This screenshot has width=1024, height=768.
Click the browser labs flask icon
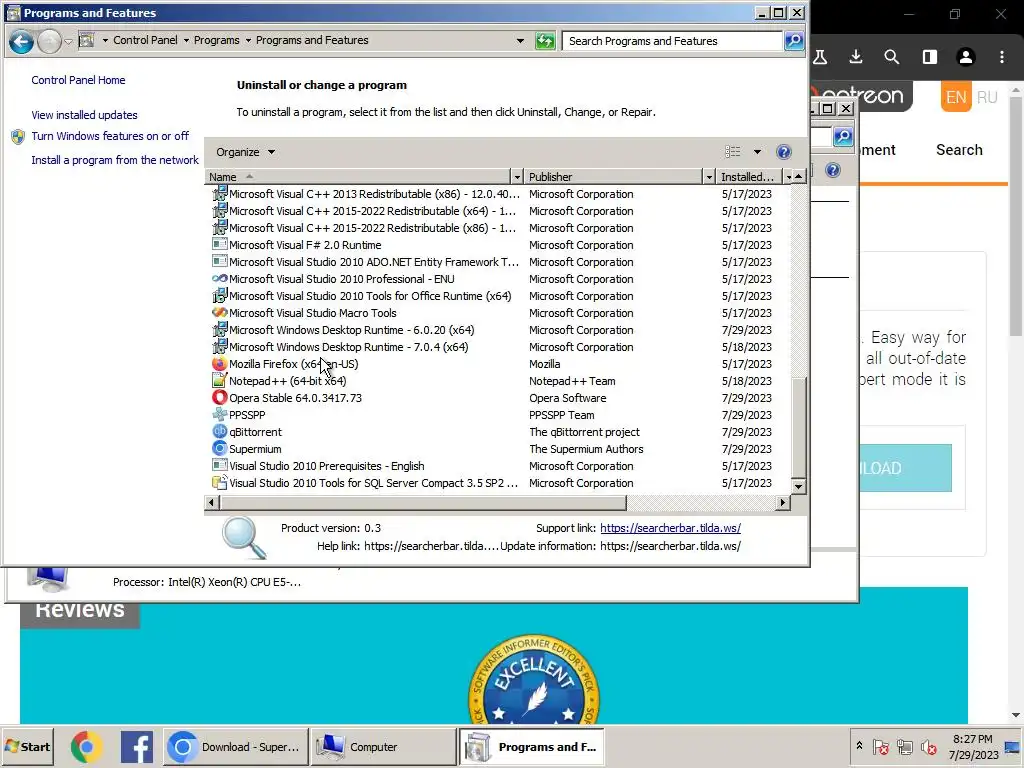click(820, 57)
